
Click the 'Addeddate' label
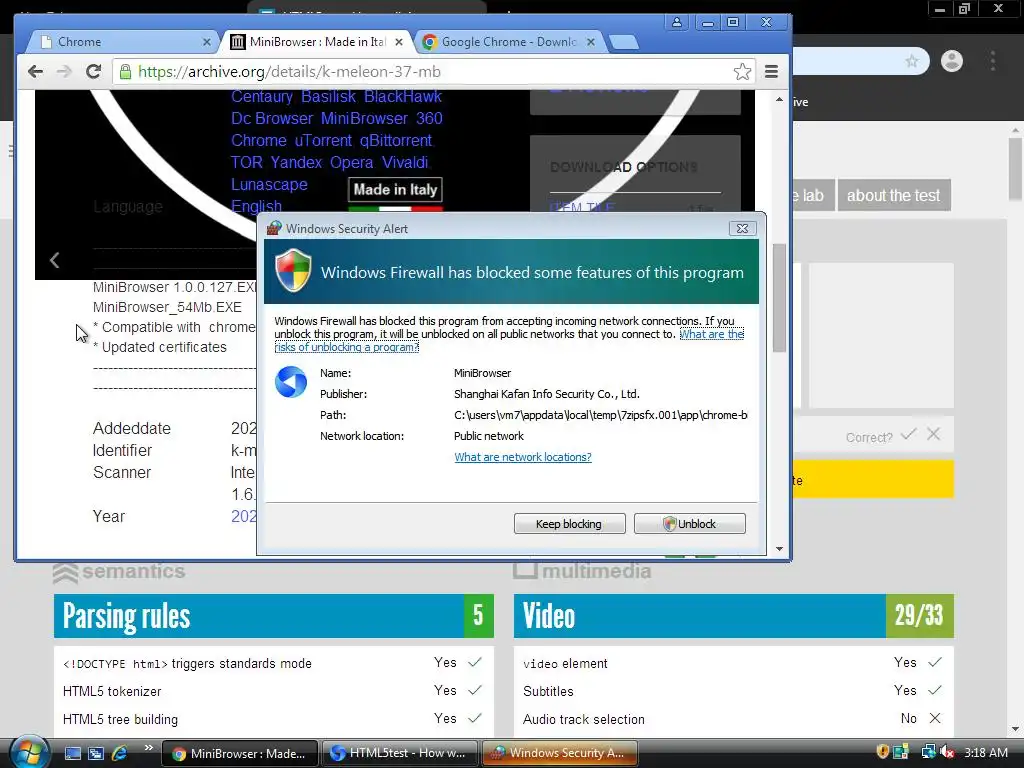(132, 428)
